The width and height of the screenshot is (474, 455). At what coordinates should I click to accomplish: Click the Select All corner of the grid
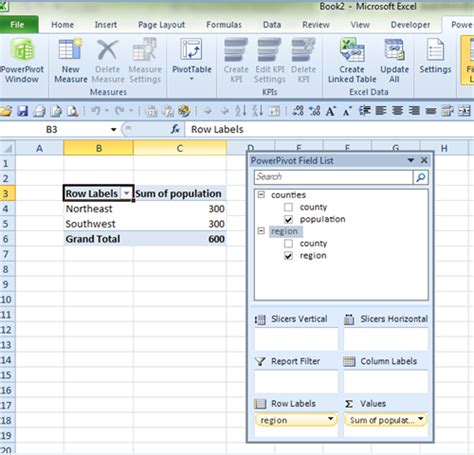[7, 148]
